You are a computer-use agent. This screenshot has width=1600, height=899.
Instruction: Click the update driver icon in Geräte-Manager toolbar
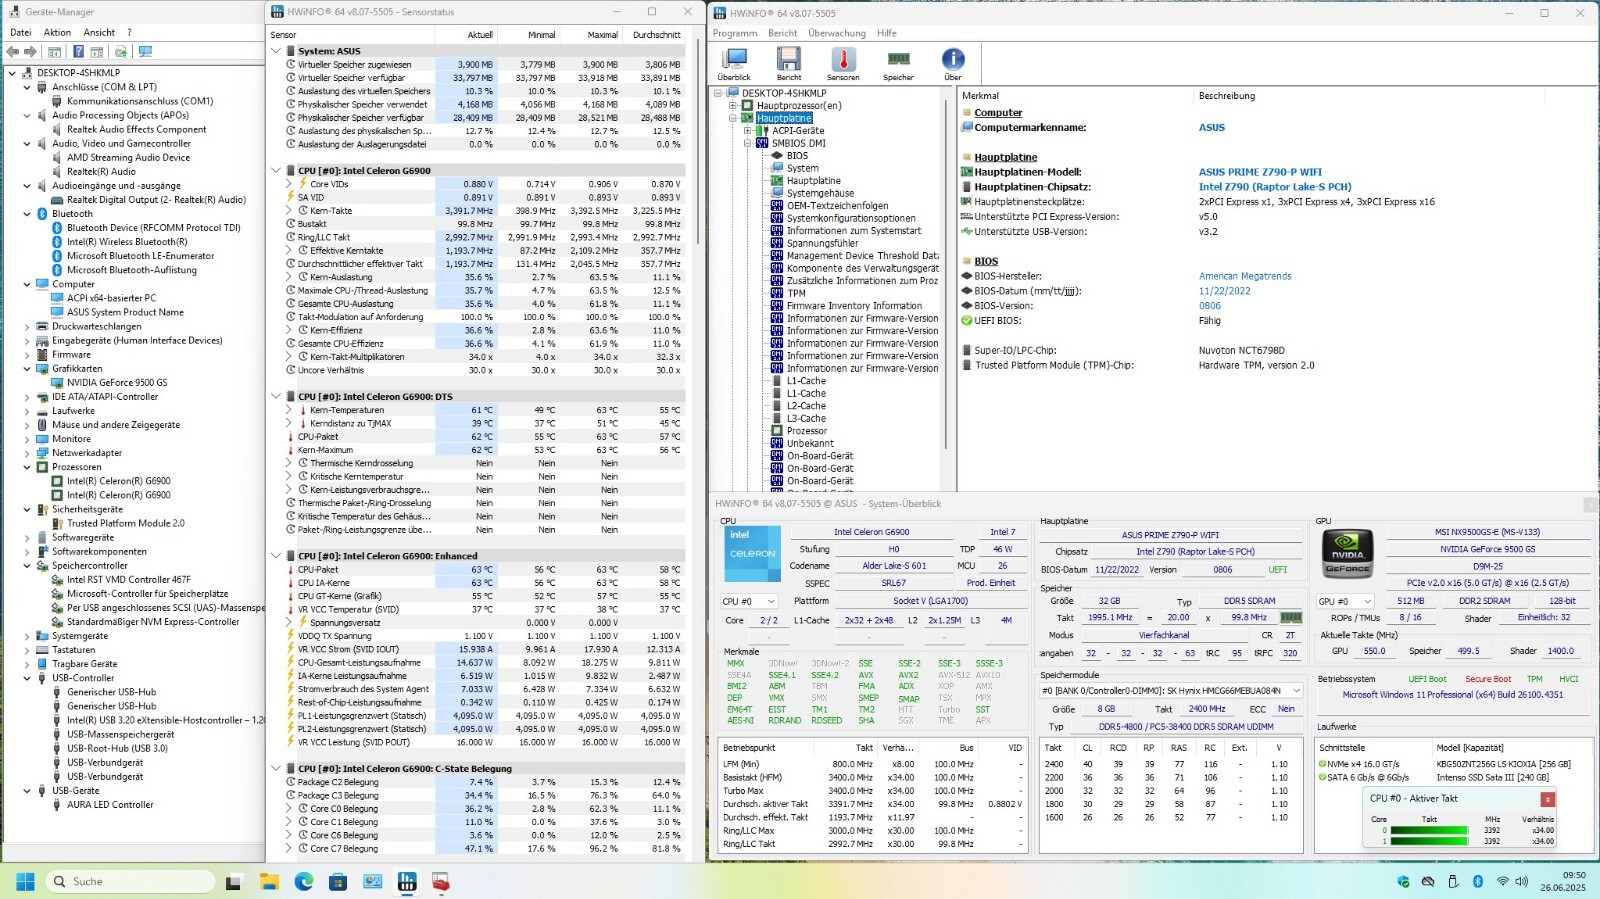(121, 51)
